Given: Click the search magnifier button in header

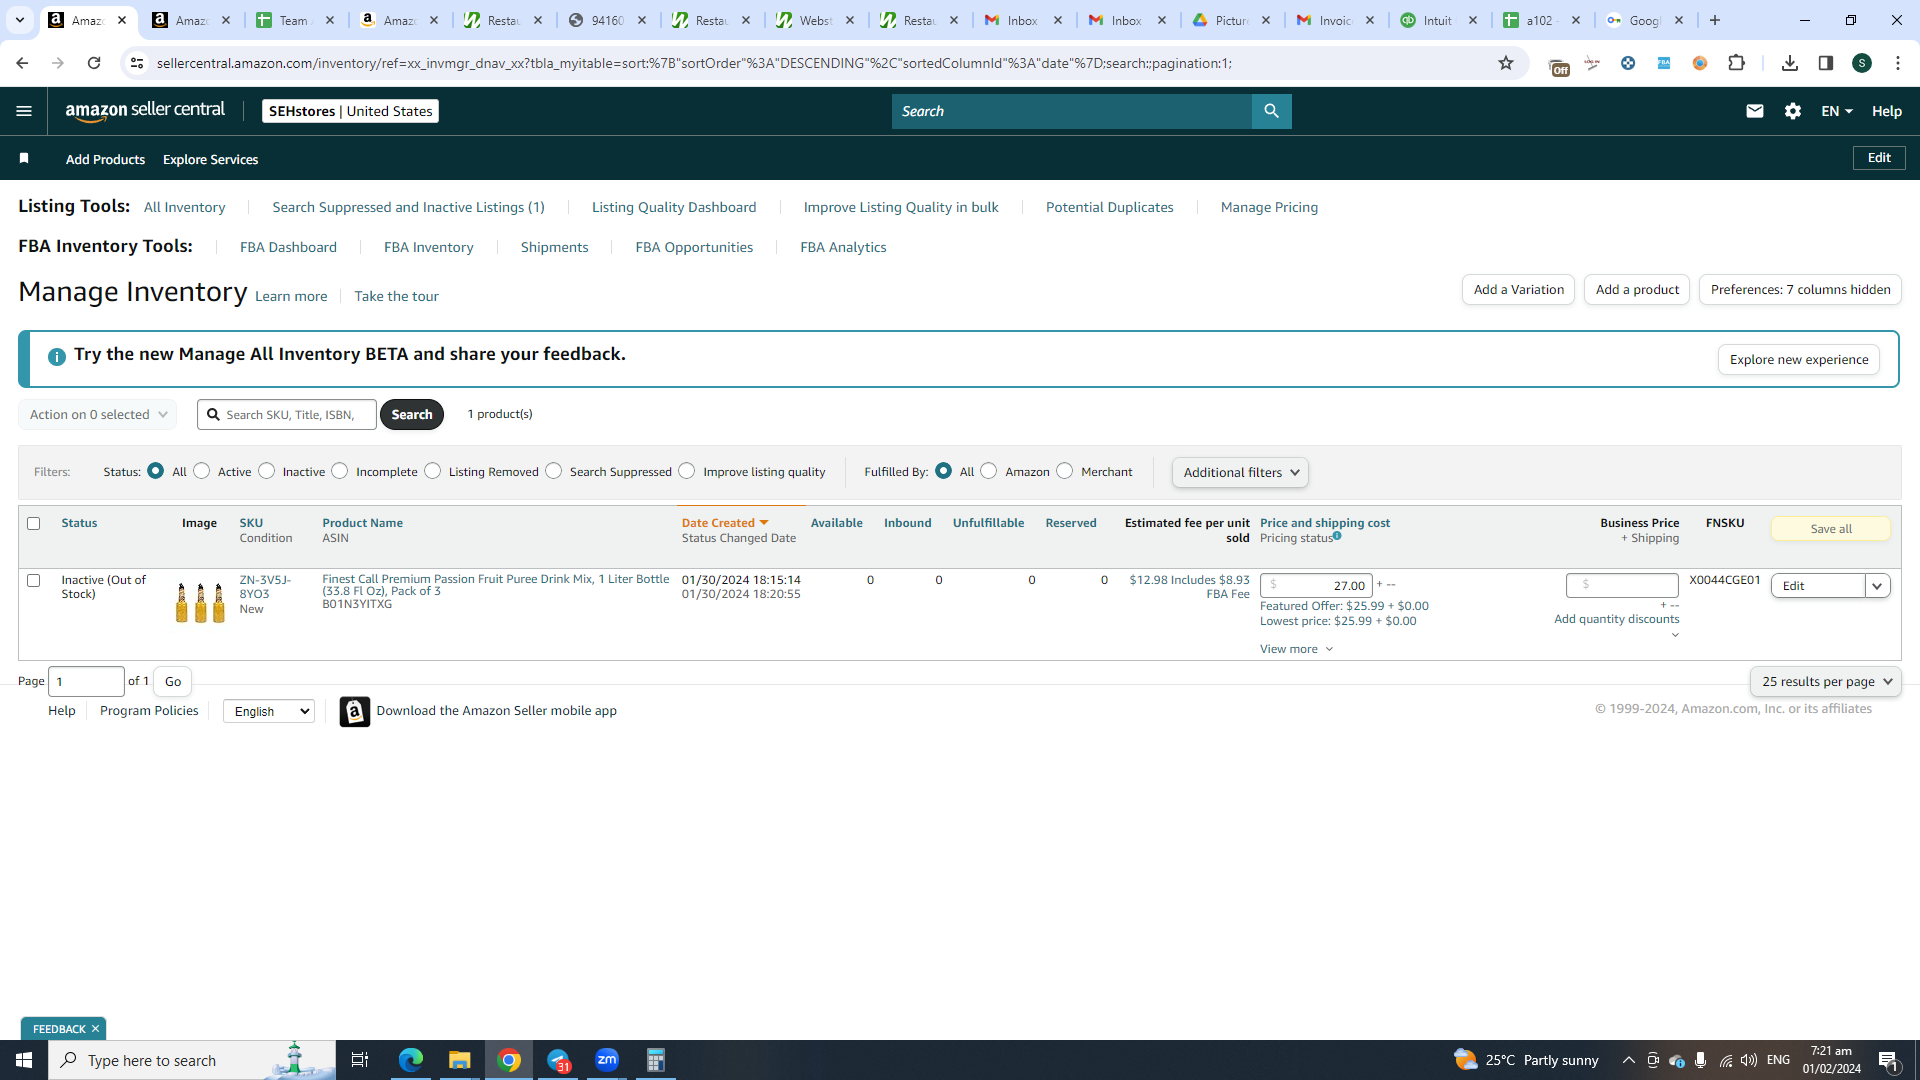Looking at the screenshot, I should tap(1271, 111).
